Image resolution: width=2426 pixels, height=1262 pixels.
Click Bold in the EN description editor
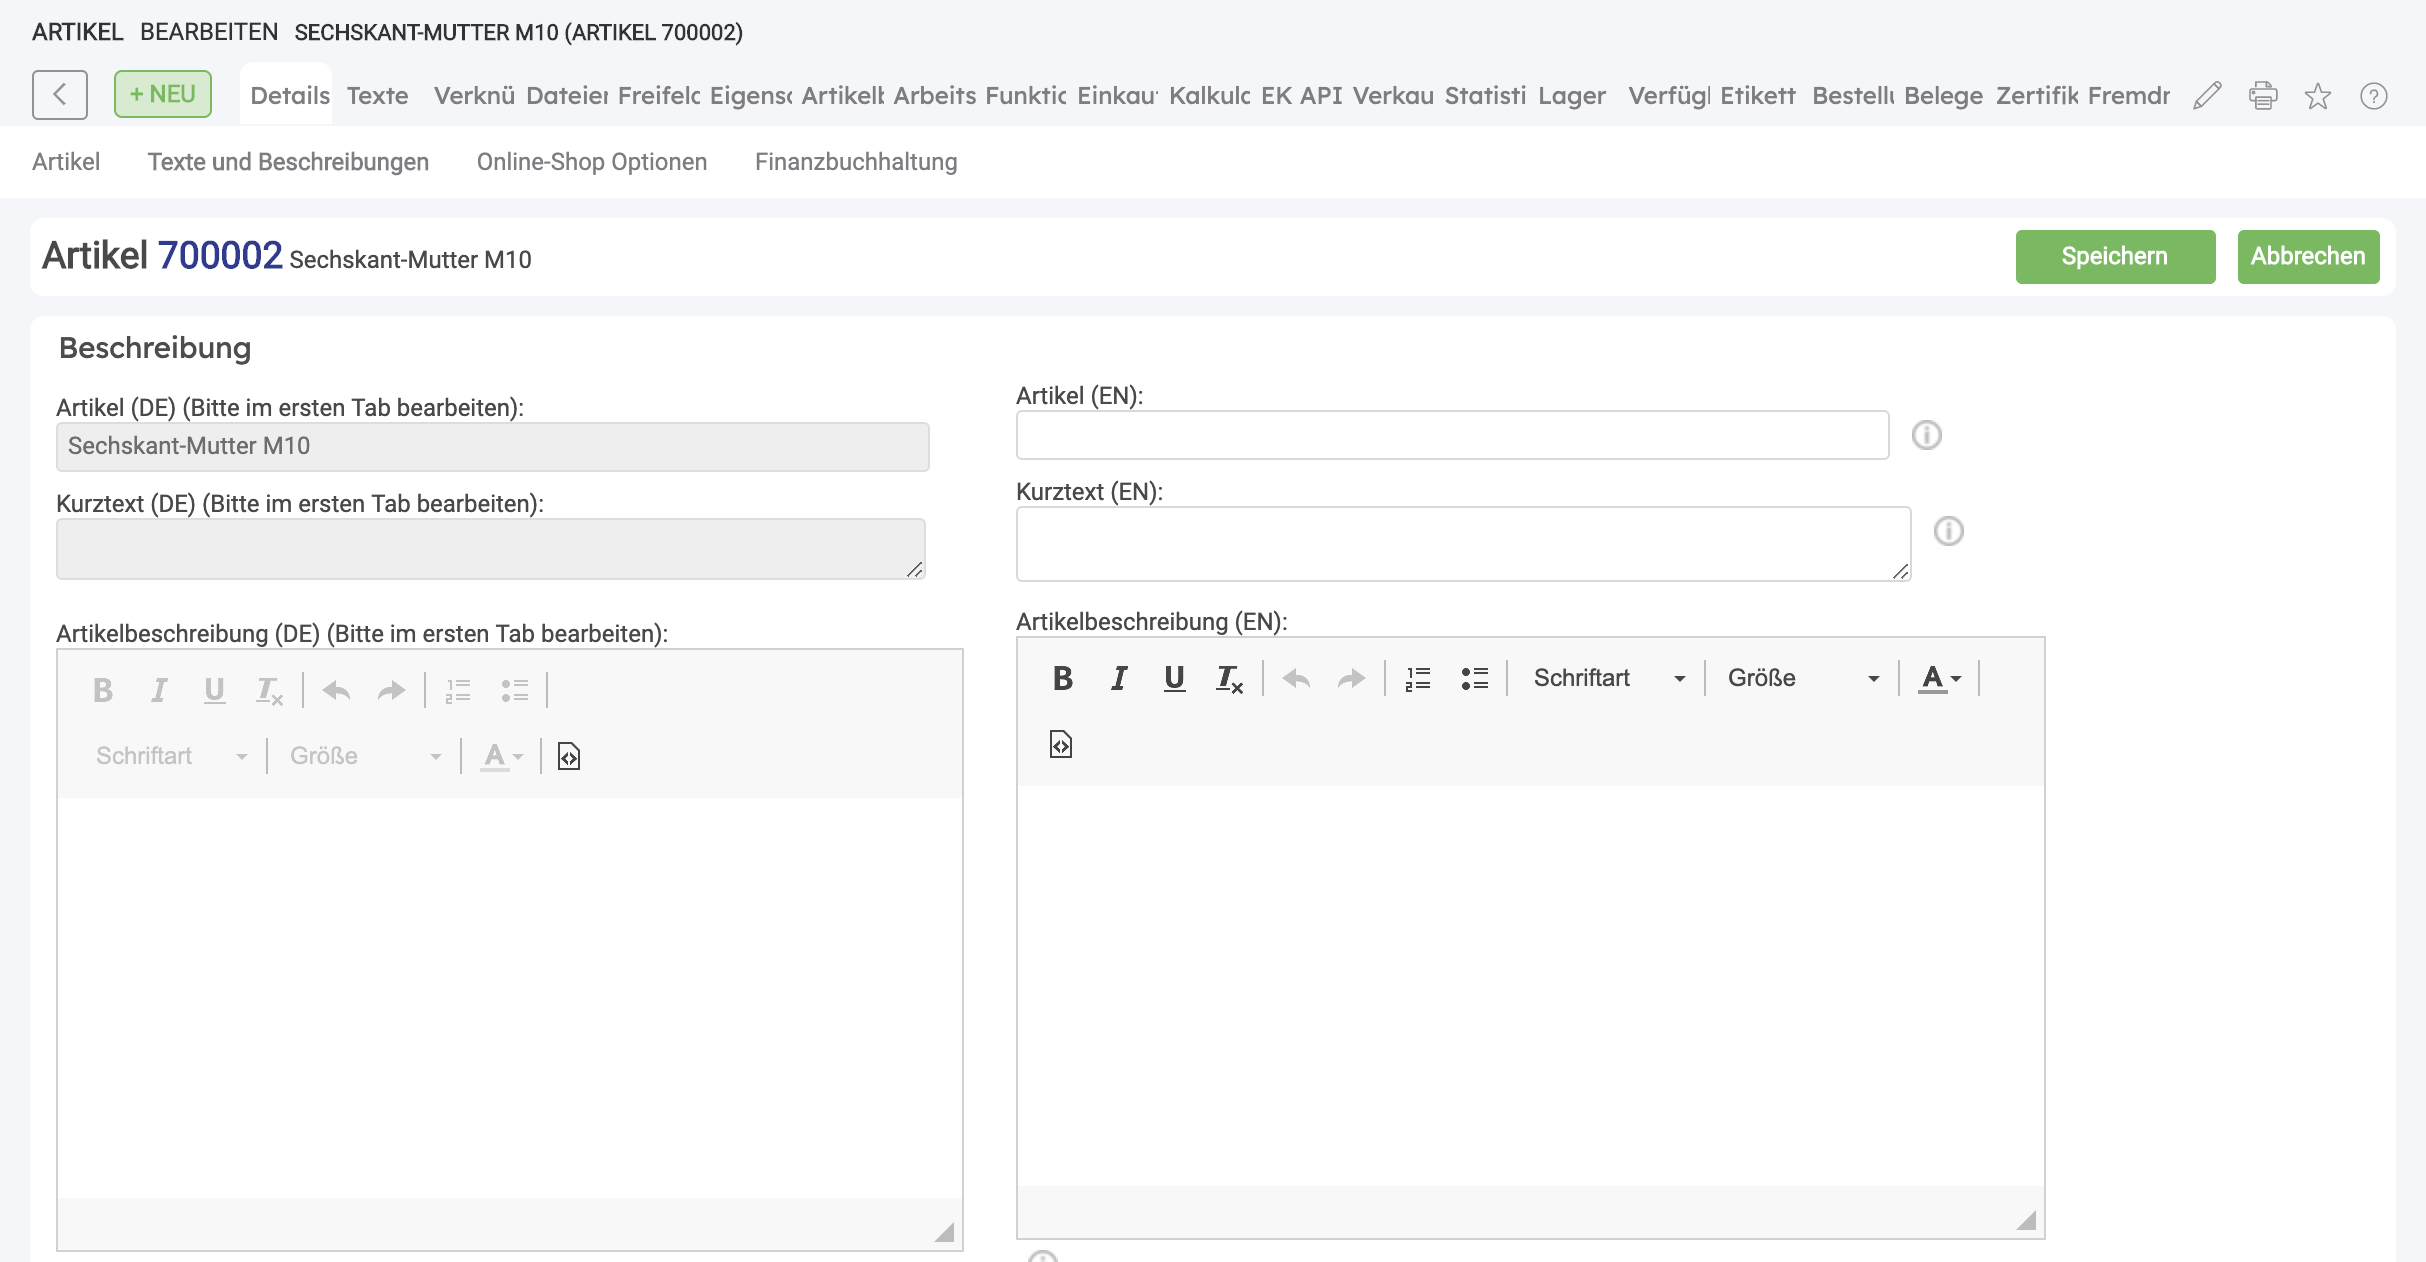point(1062,679)
